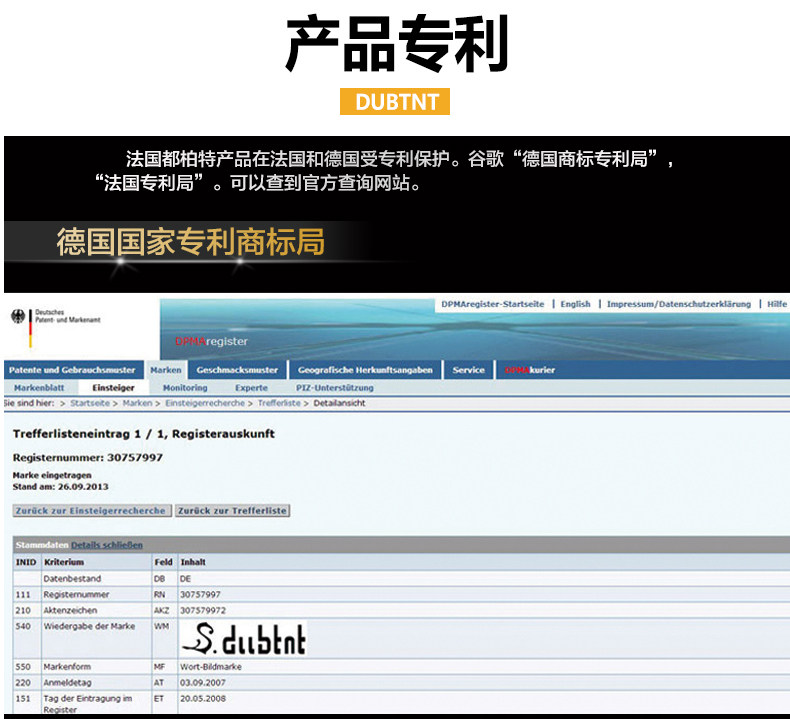Switch language via the English link
This screenshot has width=790, height=719.
(575, 304)
